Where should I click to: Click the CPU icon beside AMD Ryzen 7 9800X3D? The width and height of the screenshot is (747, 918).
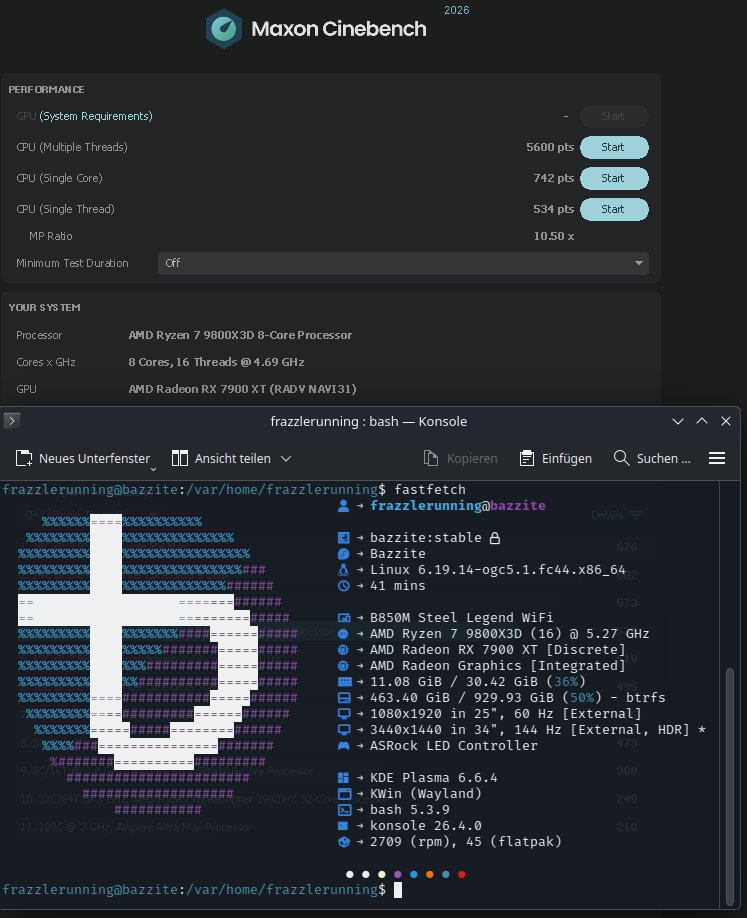tap(344, 633)
